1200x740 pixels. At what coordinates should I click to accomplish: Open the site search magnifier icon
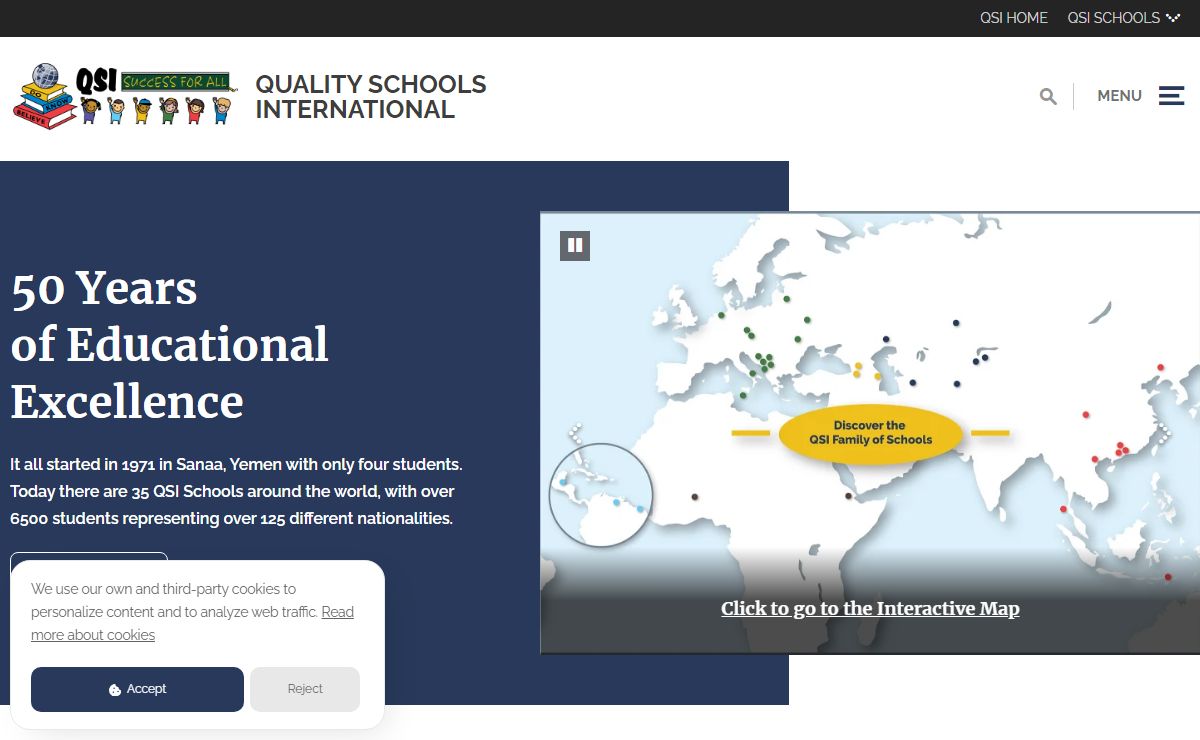pyautogui.click(x=1048, y=96)
